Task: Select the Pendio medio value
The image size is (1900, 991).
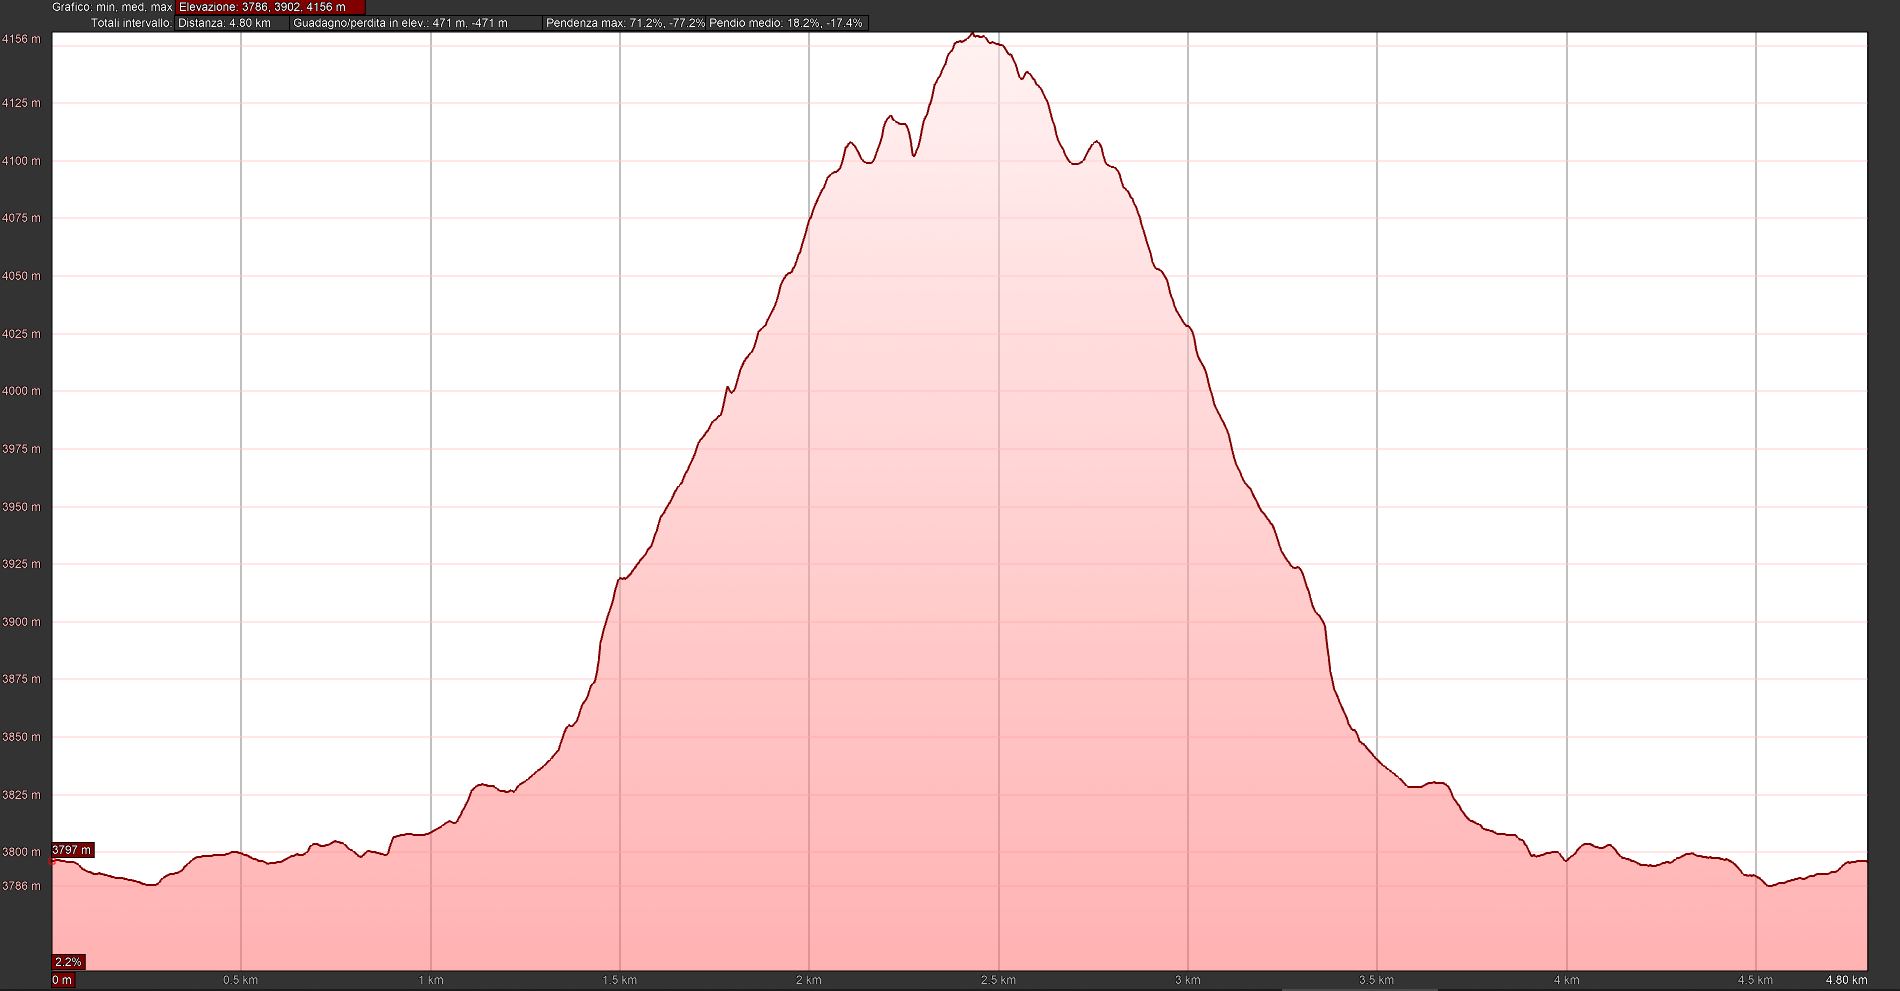Action: 786,23
